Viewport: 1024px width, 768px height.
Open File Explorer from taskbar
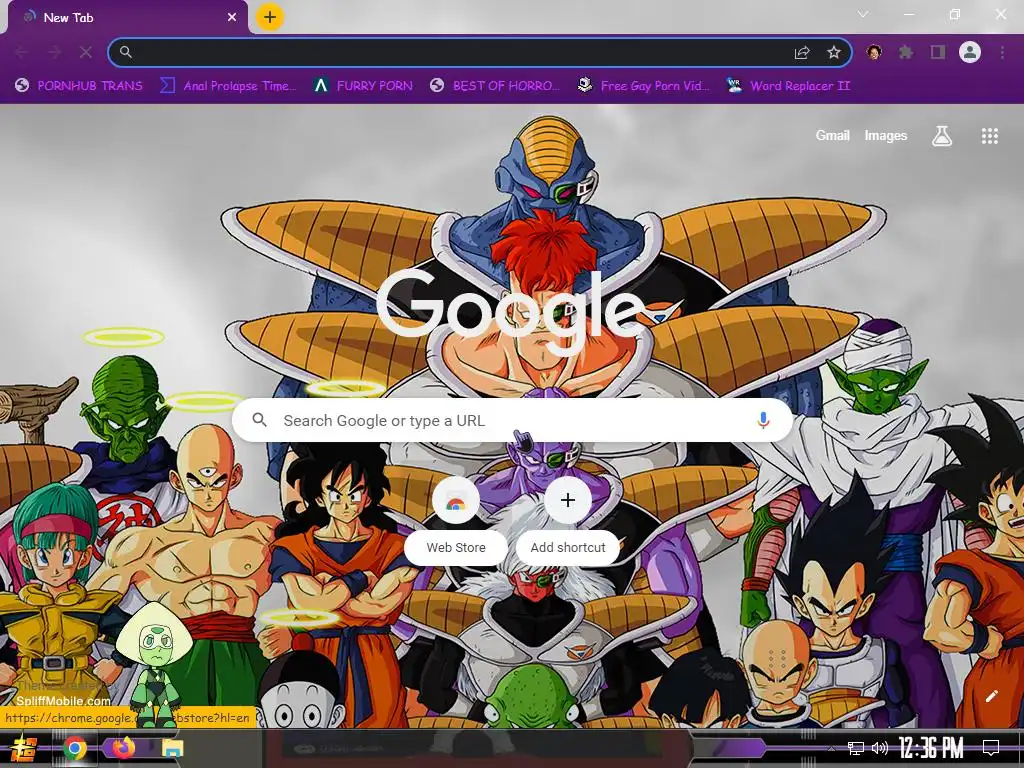click(x=172, y=748)
